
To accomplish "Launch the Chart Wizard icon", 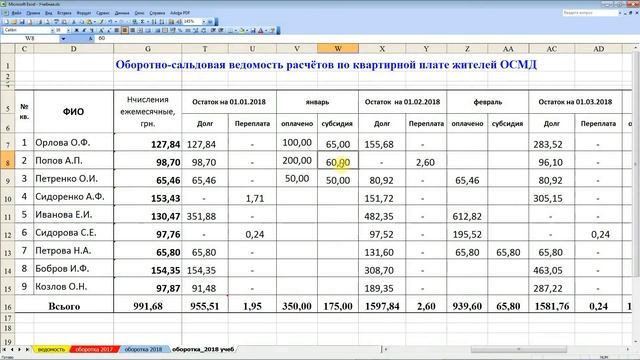I will [171, 21].
